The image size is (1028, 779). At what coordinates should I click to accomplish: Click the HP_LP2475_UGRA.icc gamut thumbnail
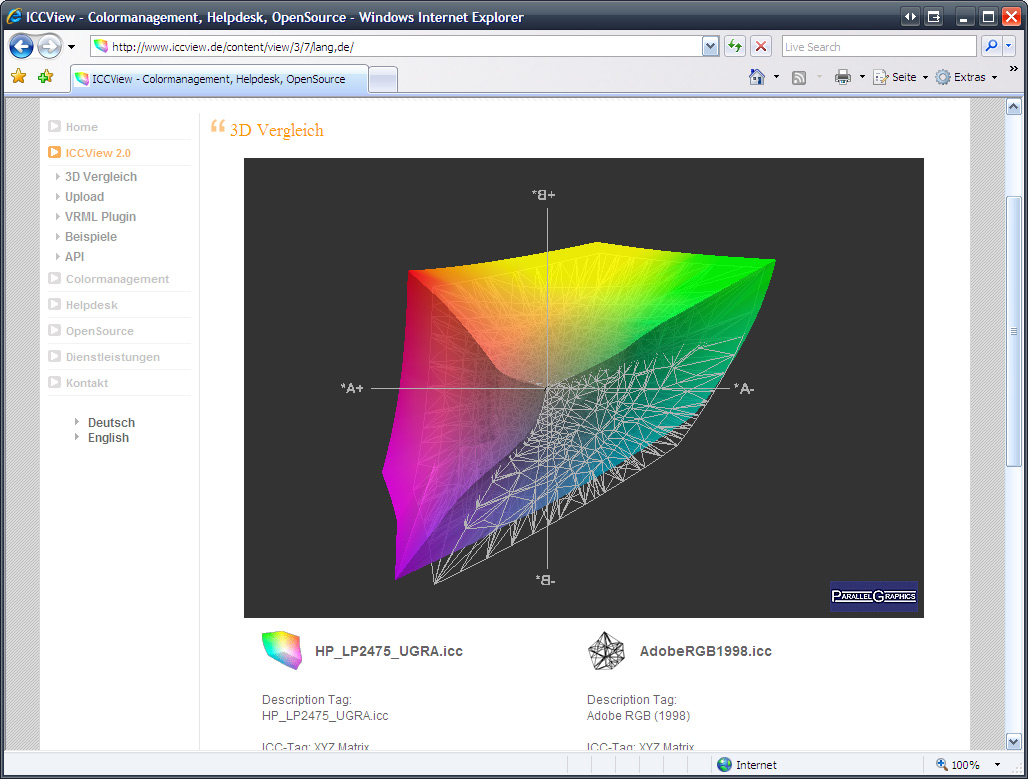tap(281, 650)
